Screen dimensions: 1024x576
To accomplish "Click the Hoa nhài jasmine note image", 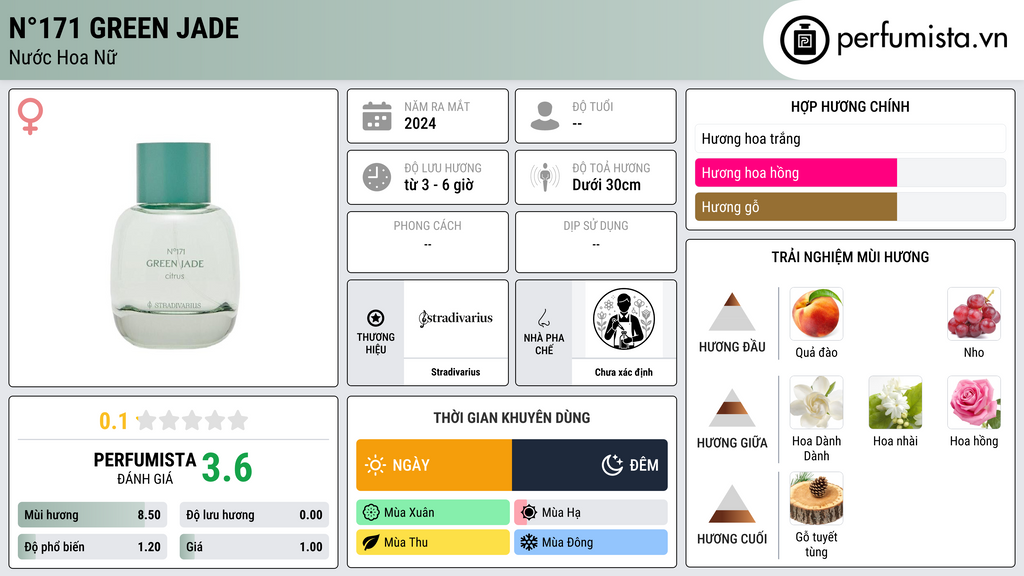I will point(895,402).
